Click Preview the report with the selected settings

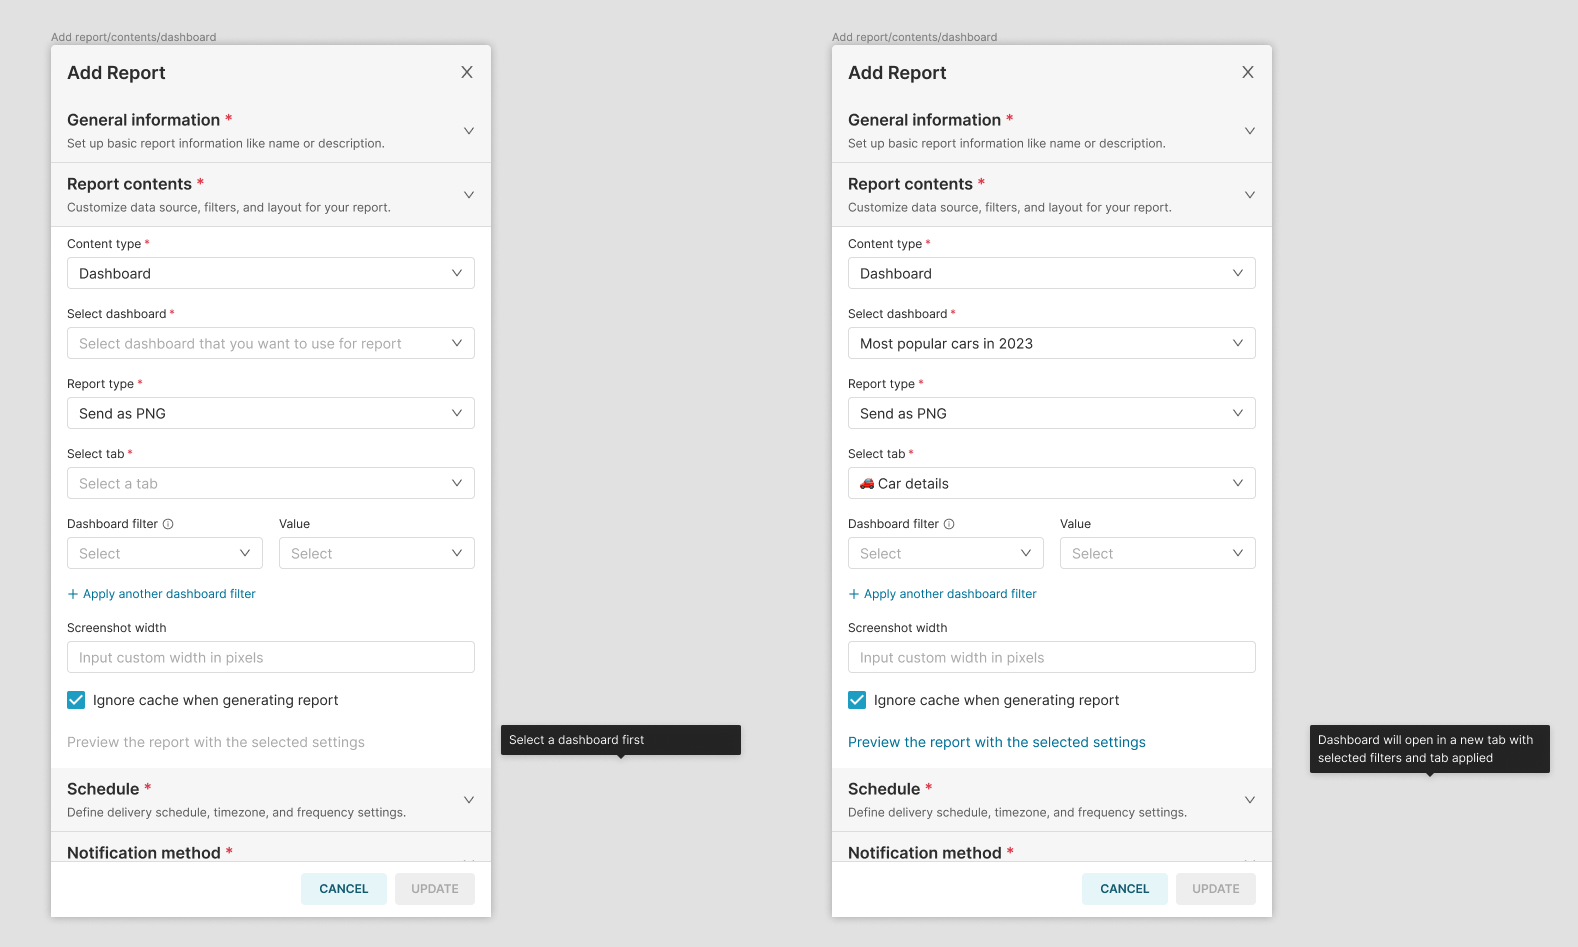click(996, 742)
